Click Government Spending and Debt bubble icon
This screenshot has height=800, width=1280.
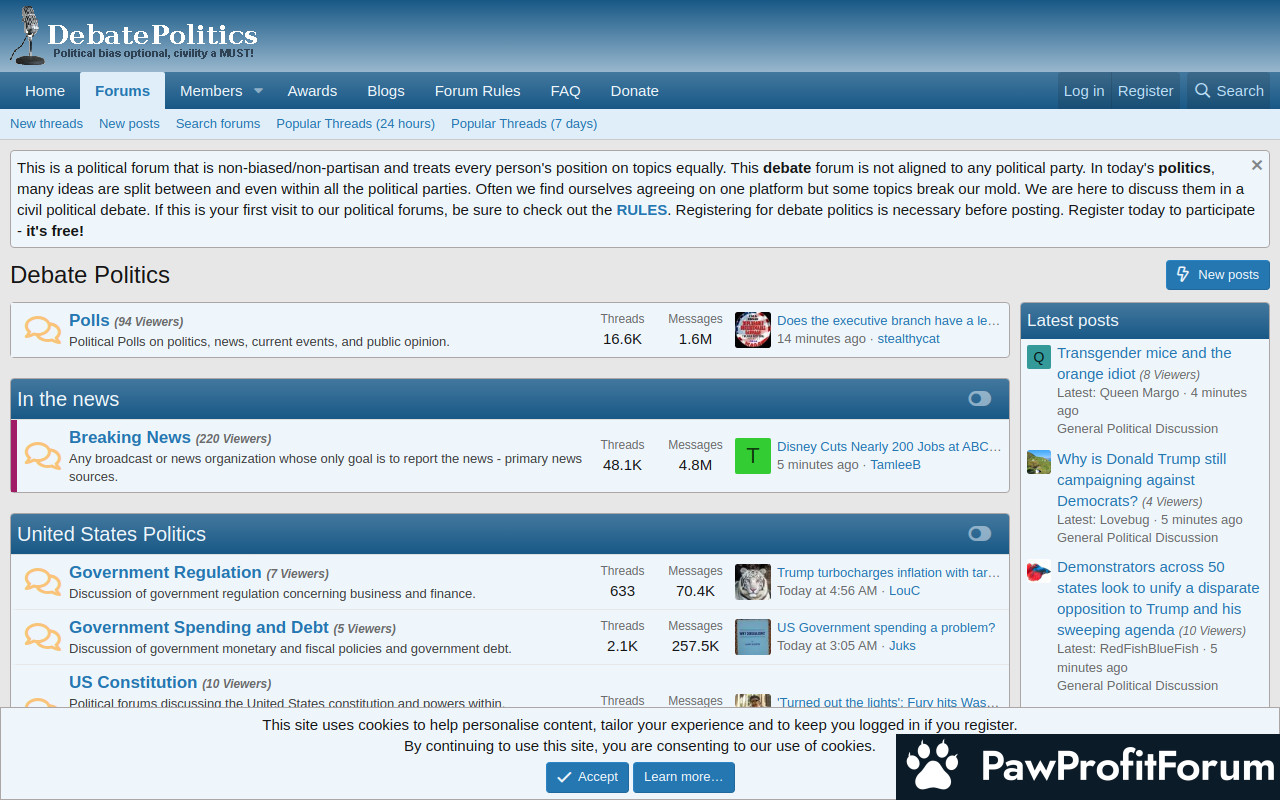[43, 637]
